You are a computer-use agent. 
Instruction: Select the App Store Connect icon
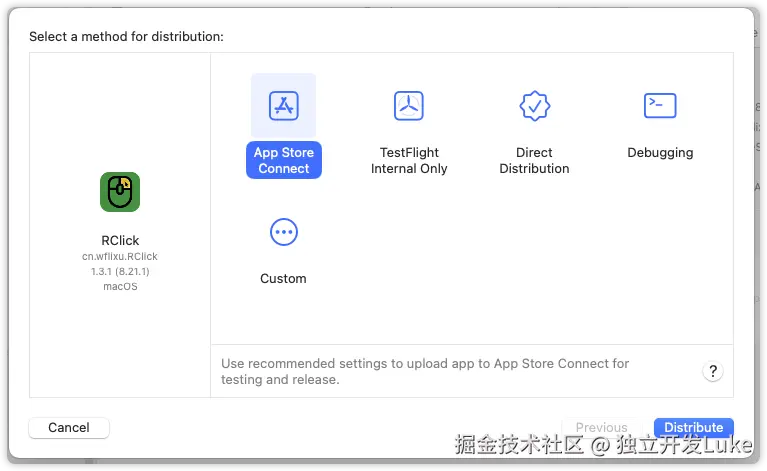click(x=284, y=106)
